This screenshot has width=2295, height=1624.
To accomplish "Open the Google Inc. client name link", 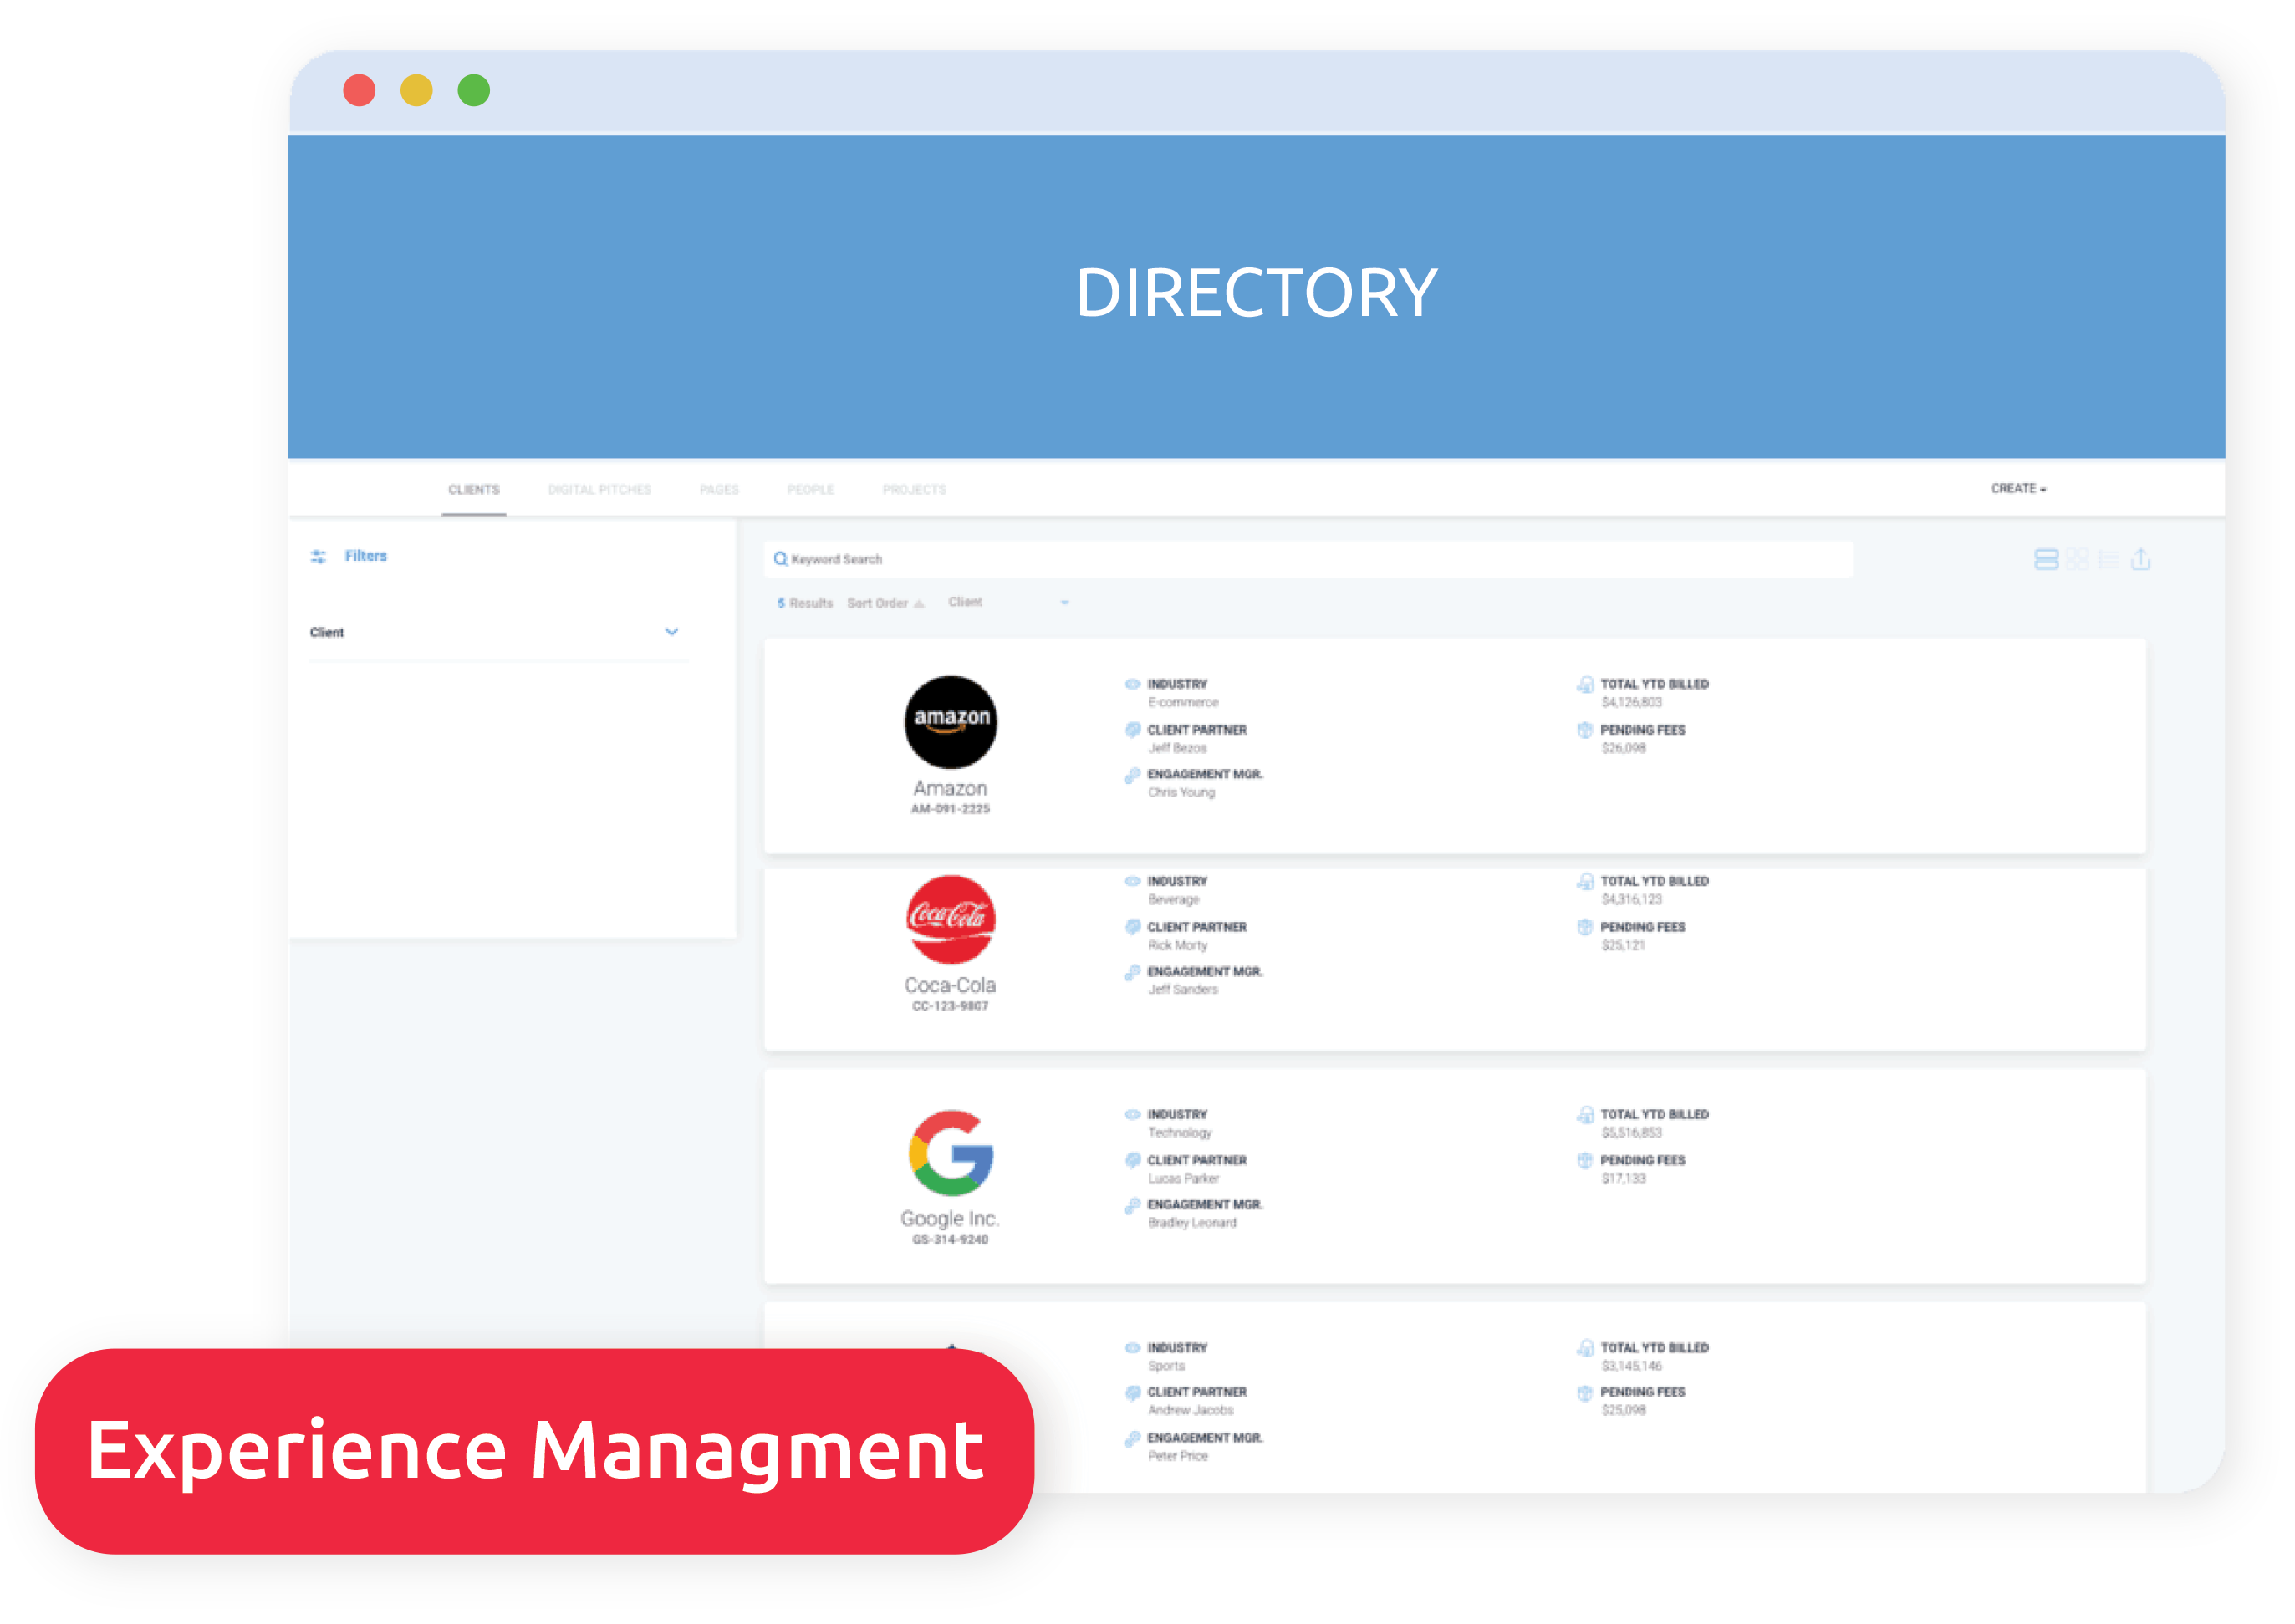I will 950,1218.
